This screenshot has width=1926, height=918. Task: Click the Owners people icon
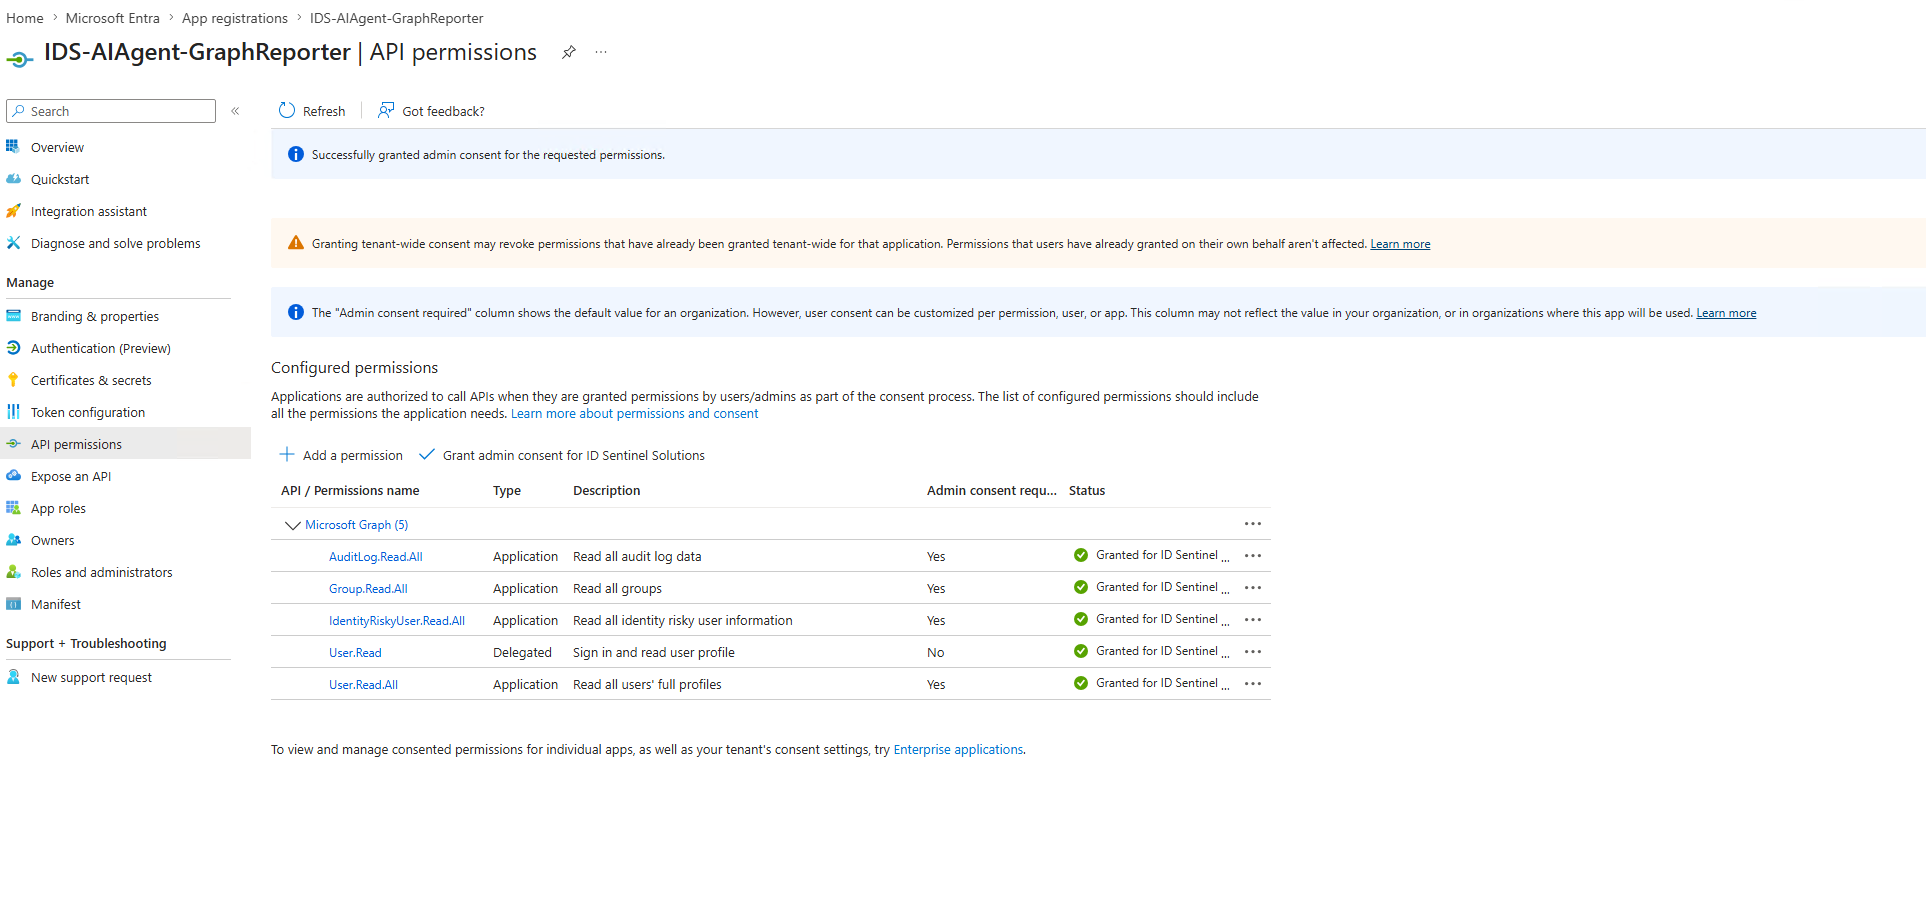coord(13,540)
